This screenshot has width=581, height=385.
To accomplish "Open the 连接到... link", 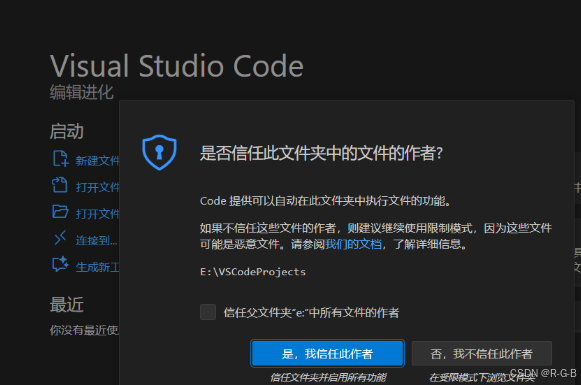I will (96, 240).
